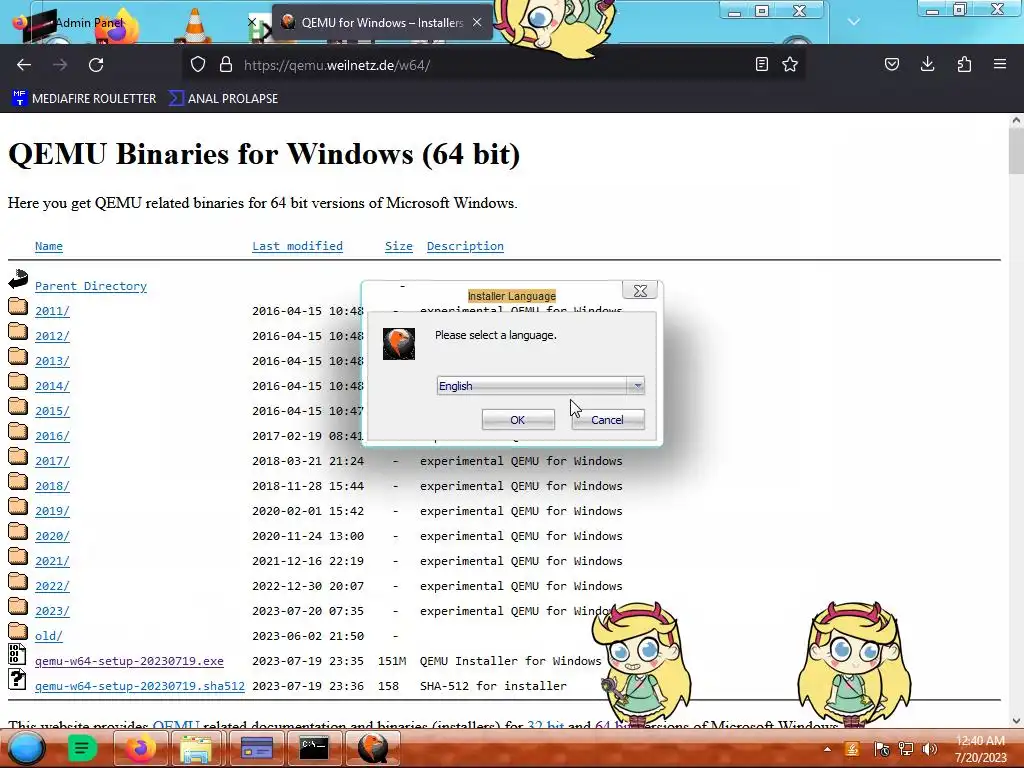Confirm language with OK button
Image resolution: width=1024 pixels, height=768 pixels.
point(518,420)
